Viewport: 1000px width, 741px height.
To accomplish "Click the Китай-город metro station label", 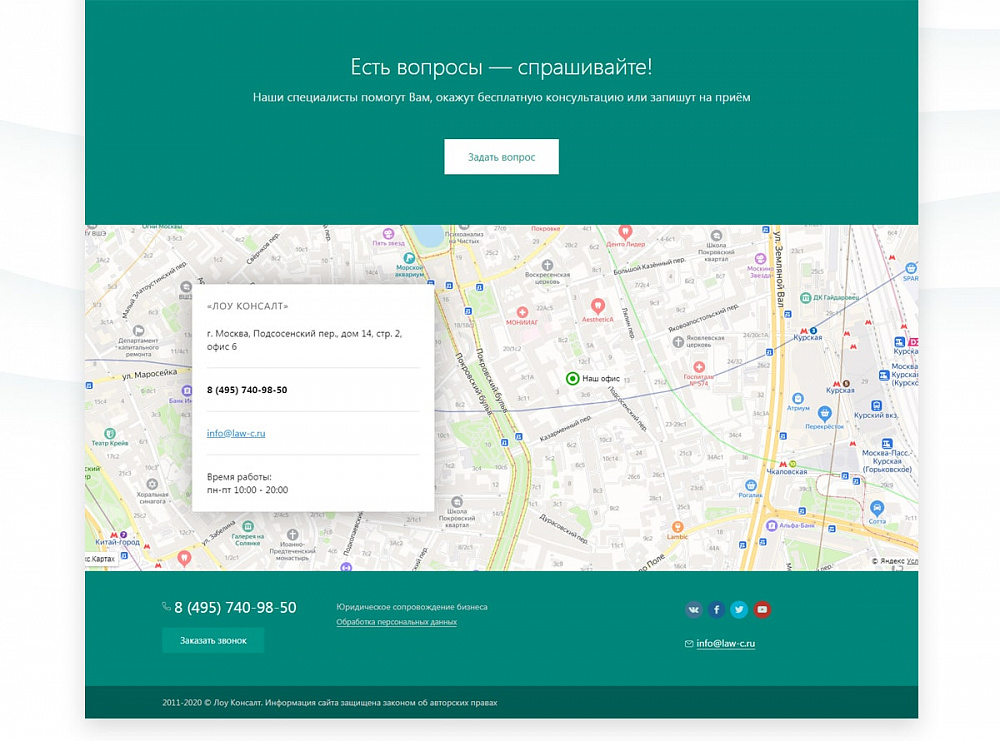I will 117,542.
